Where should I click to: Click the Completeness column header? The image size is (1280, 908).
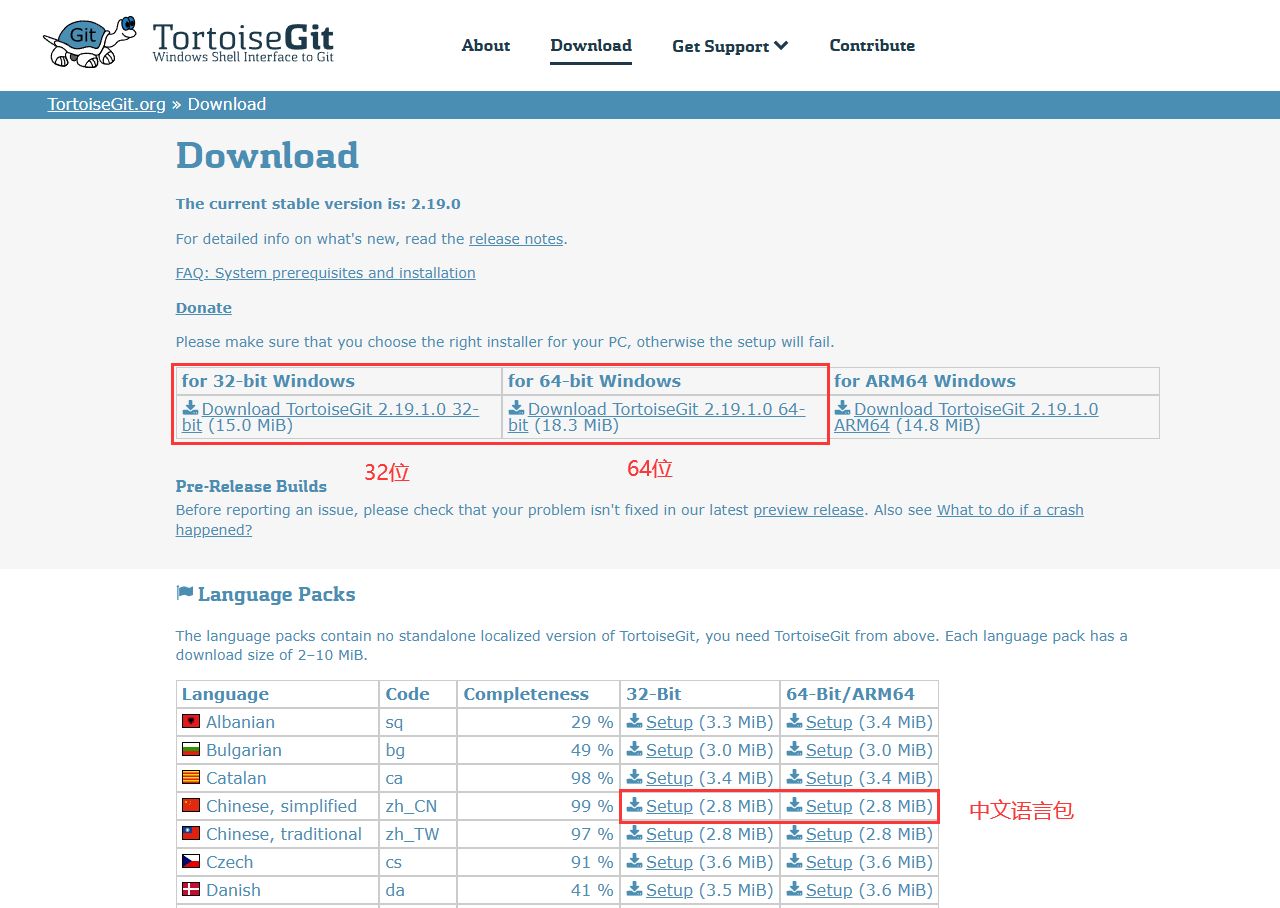(x=539, y=694)
